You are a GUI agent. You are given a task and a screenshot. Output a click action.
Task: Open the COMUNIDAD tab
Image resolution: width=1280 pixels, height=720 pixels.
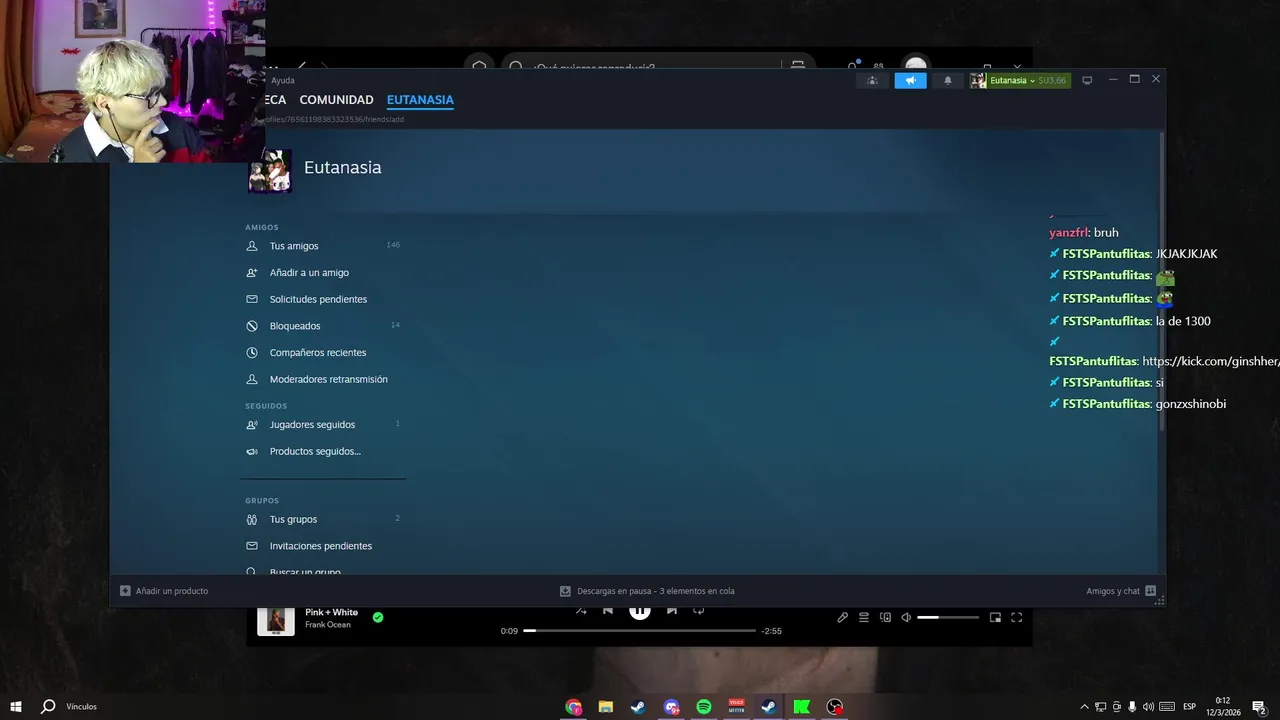coord(336,100)
